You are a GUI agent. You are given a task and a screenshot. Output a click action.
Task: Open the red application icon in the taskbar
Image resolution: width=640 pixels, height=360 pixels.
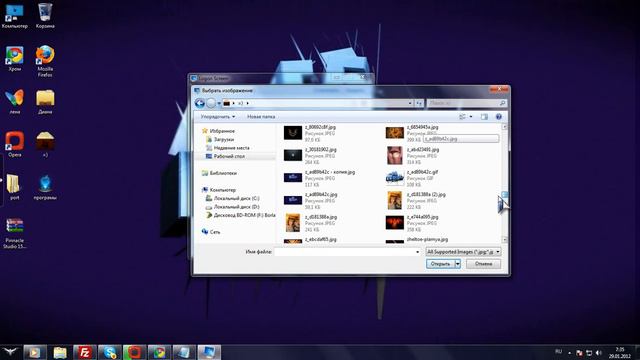[134, 352]
